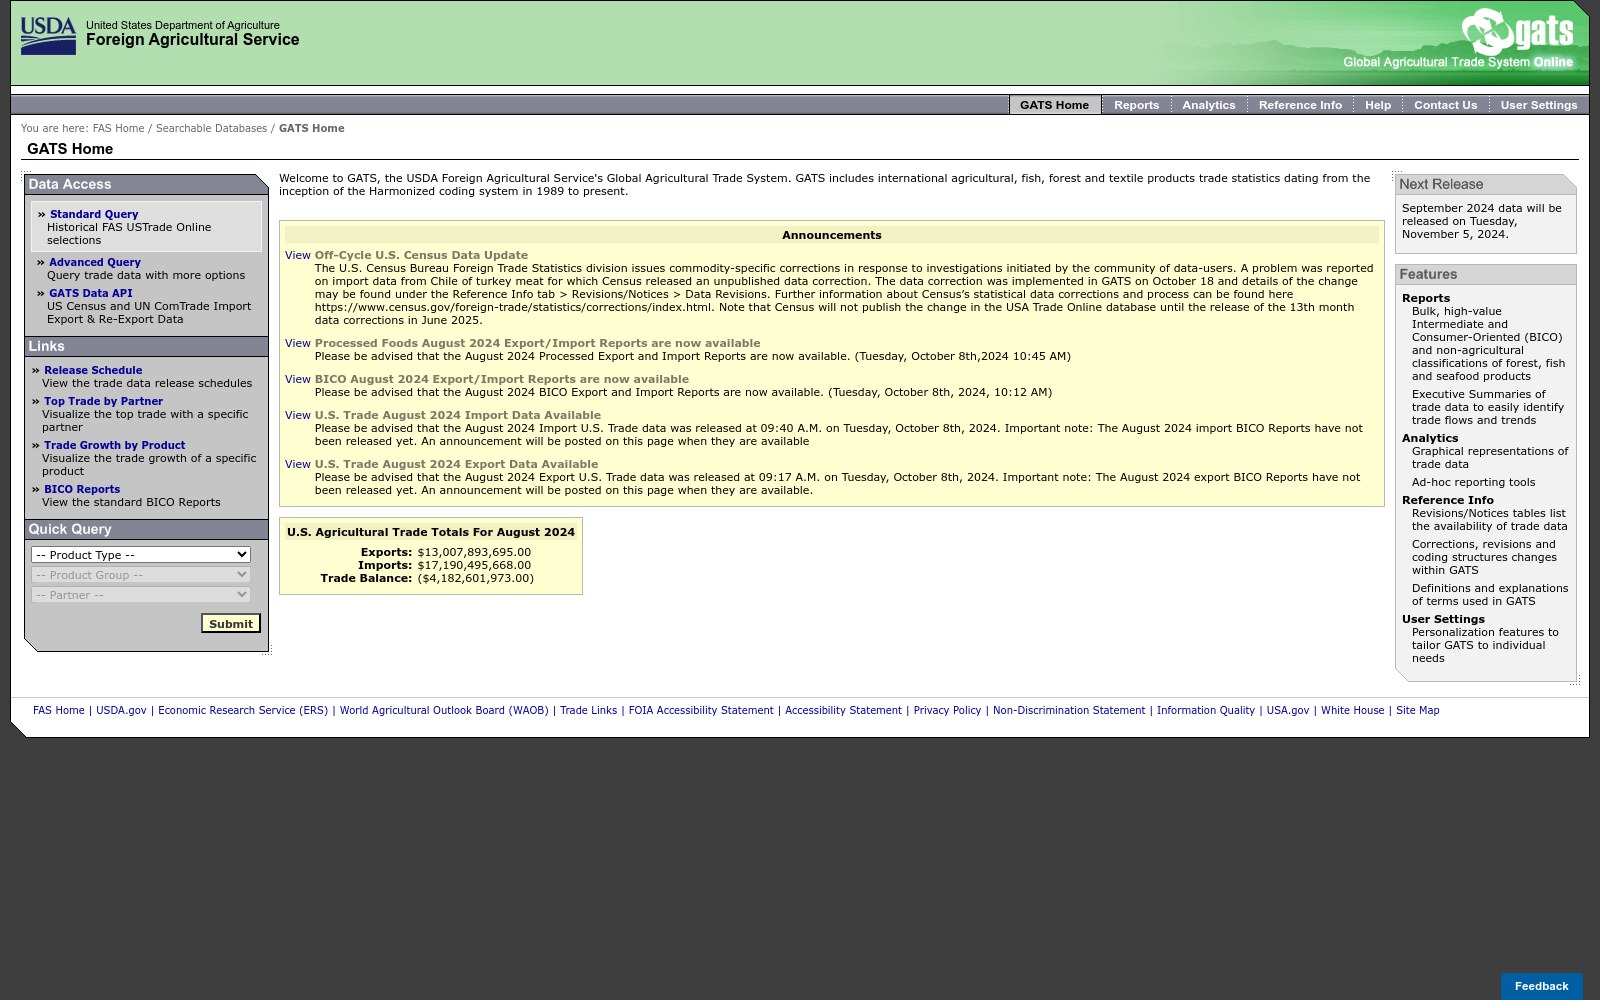Viewport: 1600px width, 1000px height.
Task: View the Off-Cycle U.S. Census Data Update announcement
Action: [298, 256]
